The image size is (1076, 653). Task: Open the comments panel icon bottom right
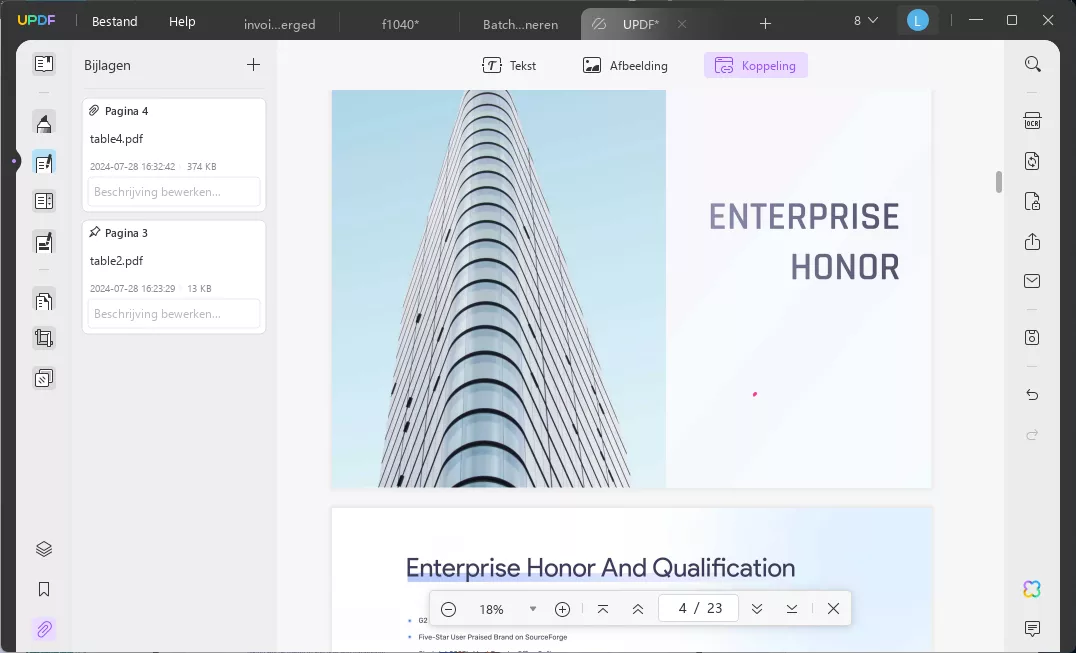[1033, 628]
